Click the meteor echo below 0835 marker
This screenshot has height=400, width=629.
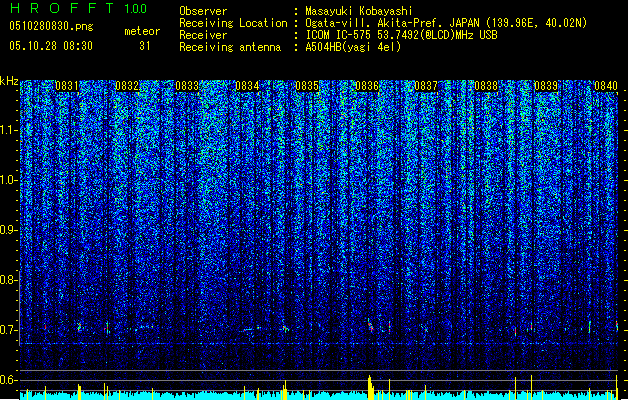click(285, 328)
